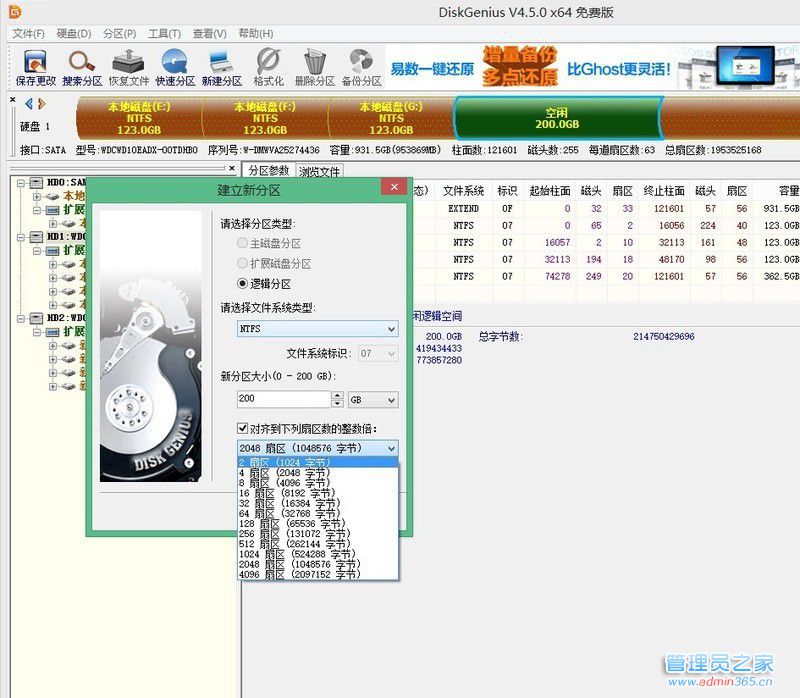Select the 本地磁盘(F:) partition block in disk map

(x=265, y=118)
